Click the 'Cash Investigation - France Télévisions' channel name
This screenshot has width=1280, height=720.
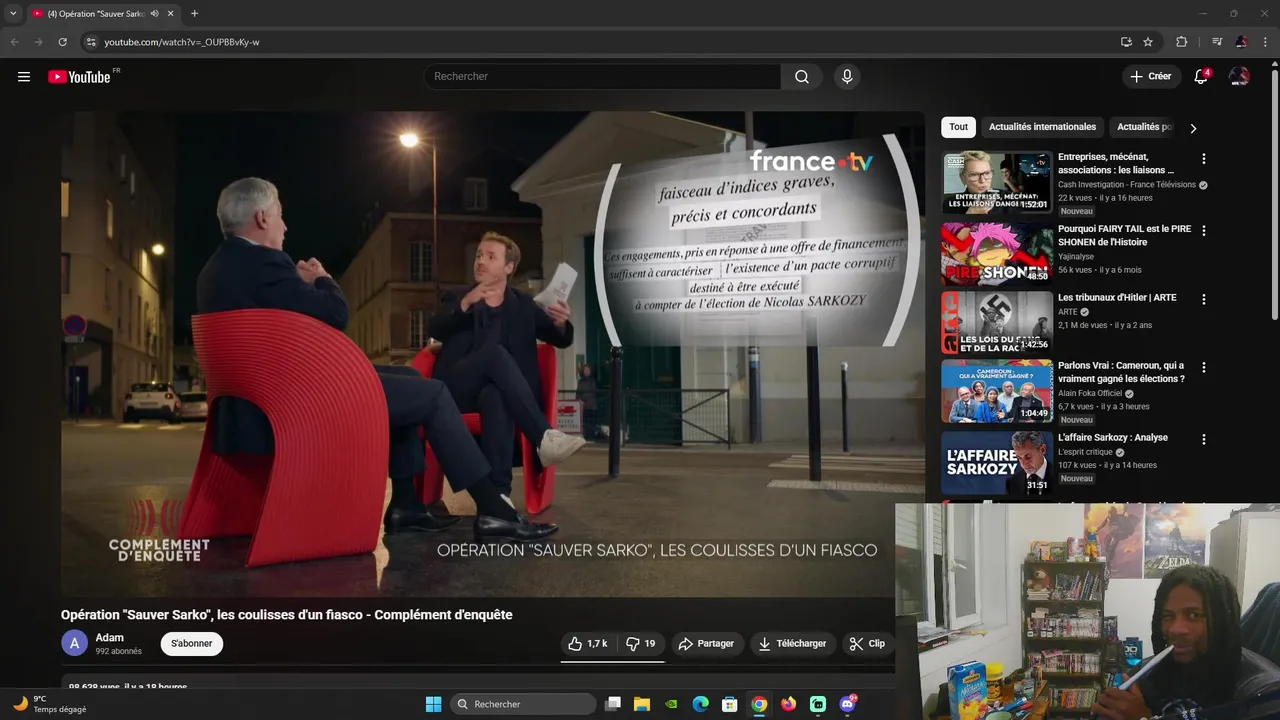1127,185
